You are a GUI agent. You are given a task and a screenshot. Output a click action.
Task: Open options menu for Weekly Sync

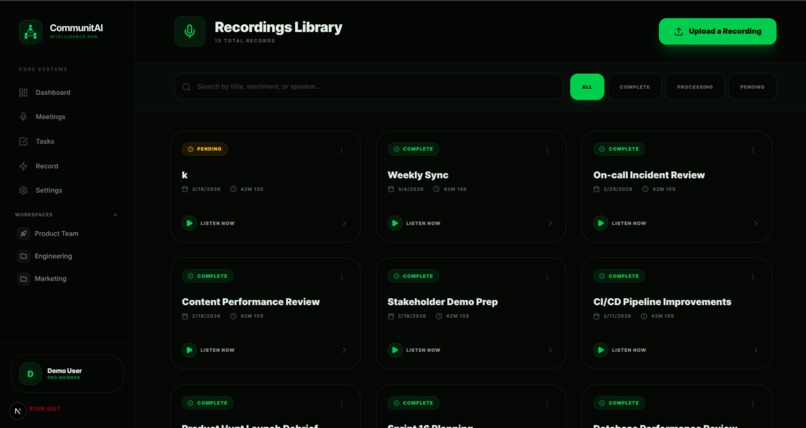pyautogui.click(x=547, y=150)
